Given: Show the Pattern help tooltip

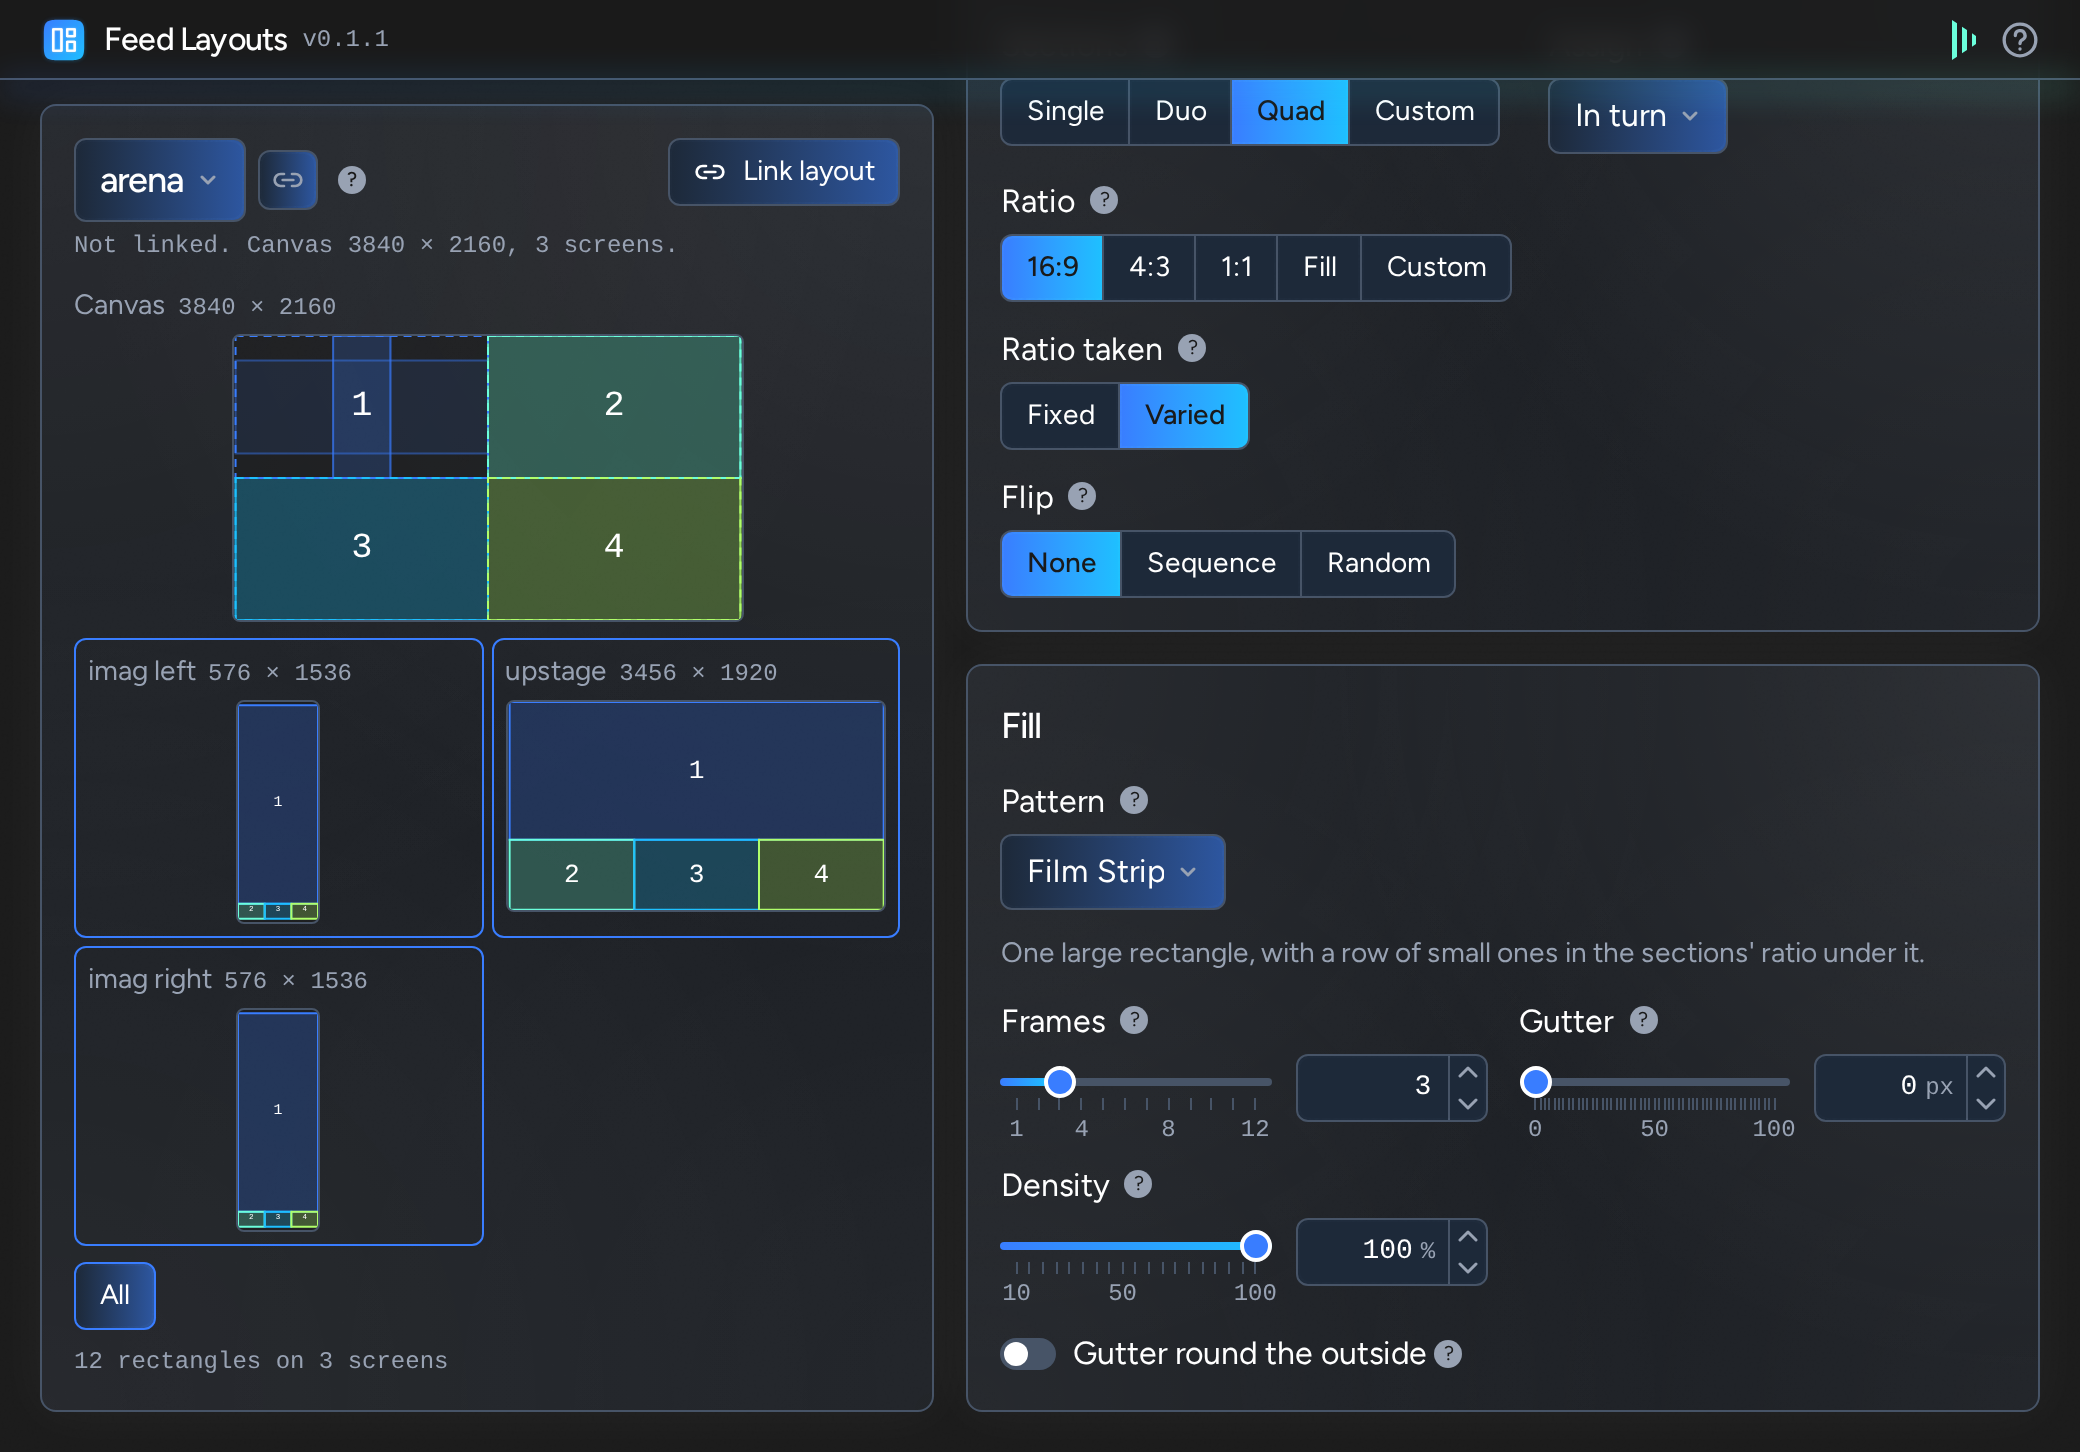Looking at the screenshot, I should click(x=1134, y=800).
